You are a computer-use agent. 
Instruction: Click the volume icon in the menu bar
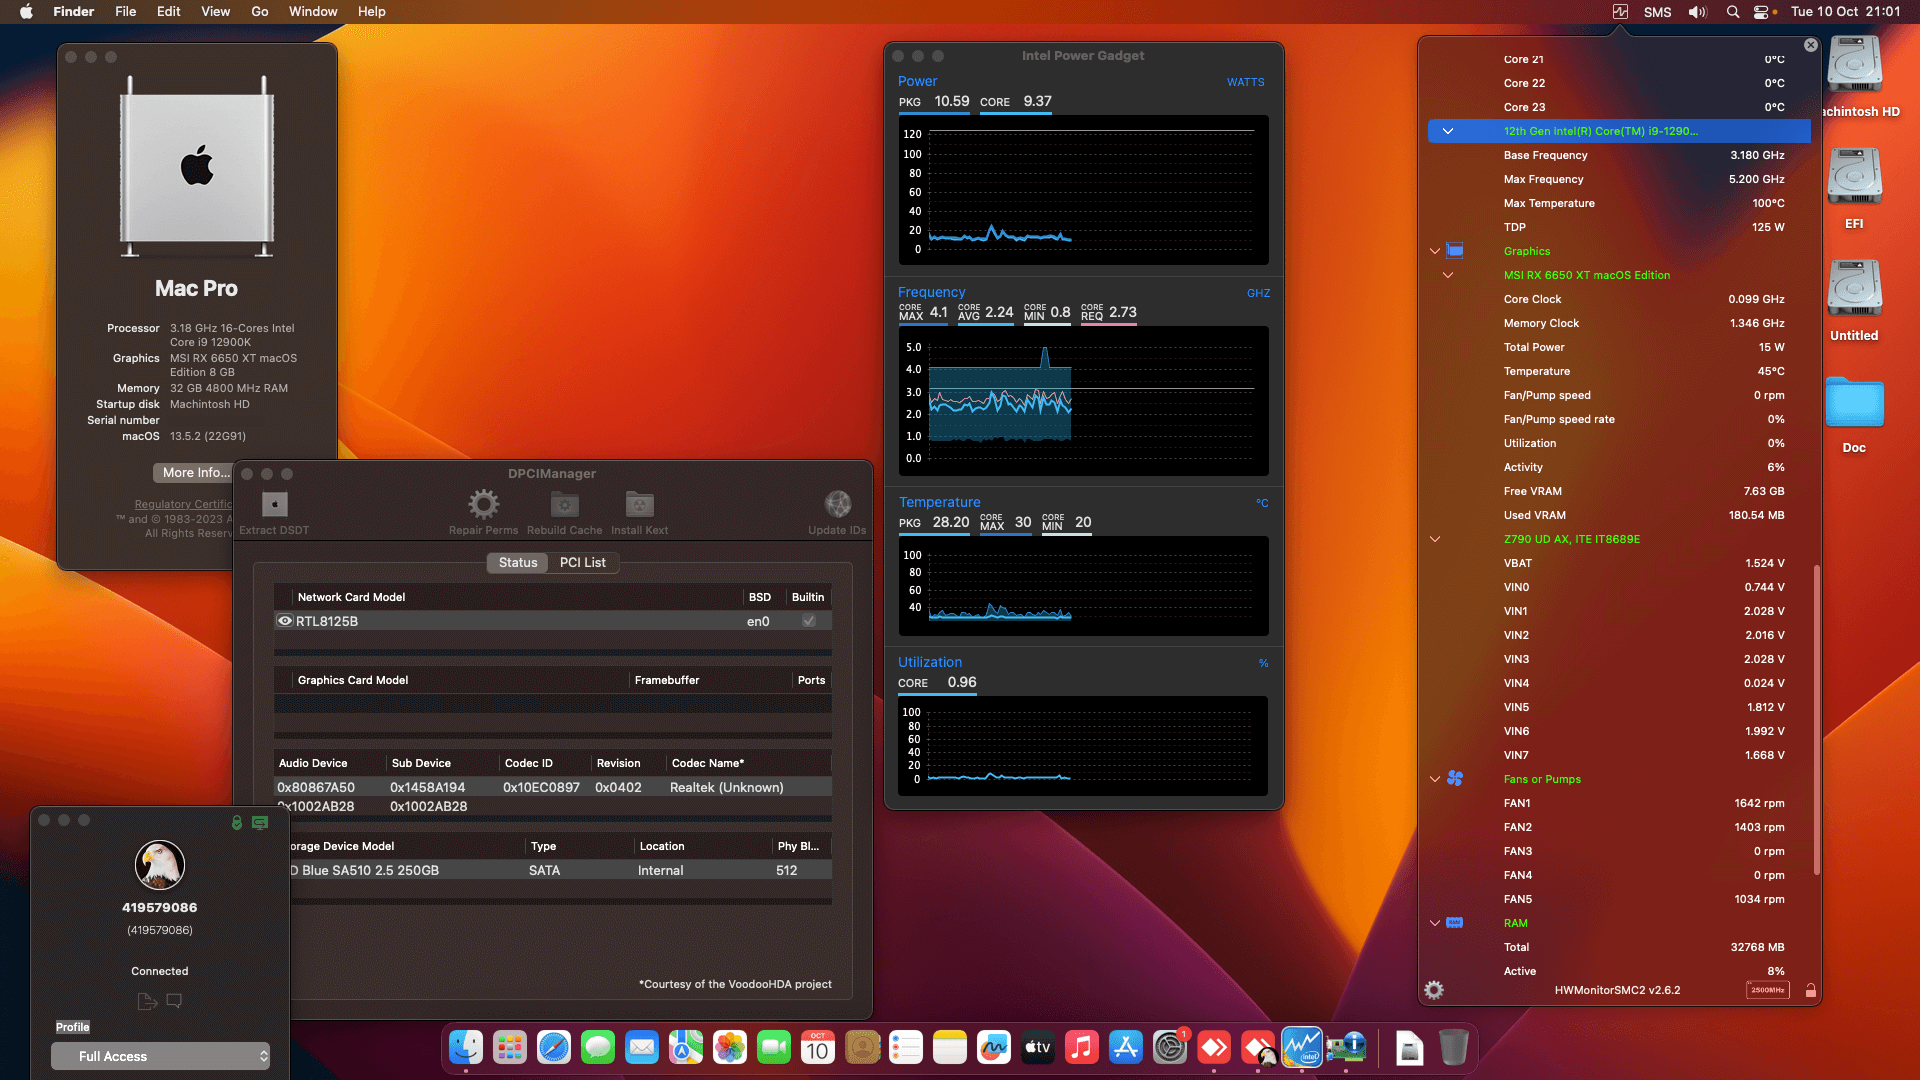coord(1697,12)
